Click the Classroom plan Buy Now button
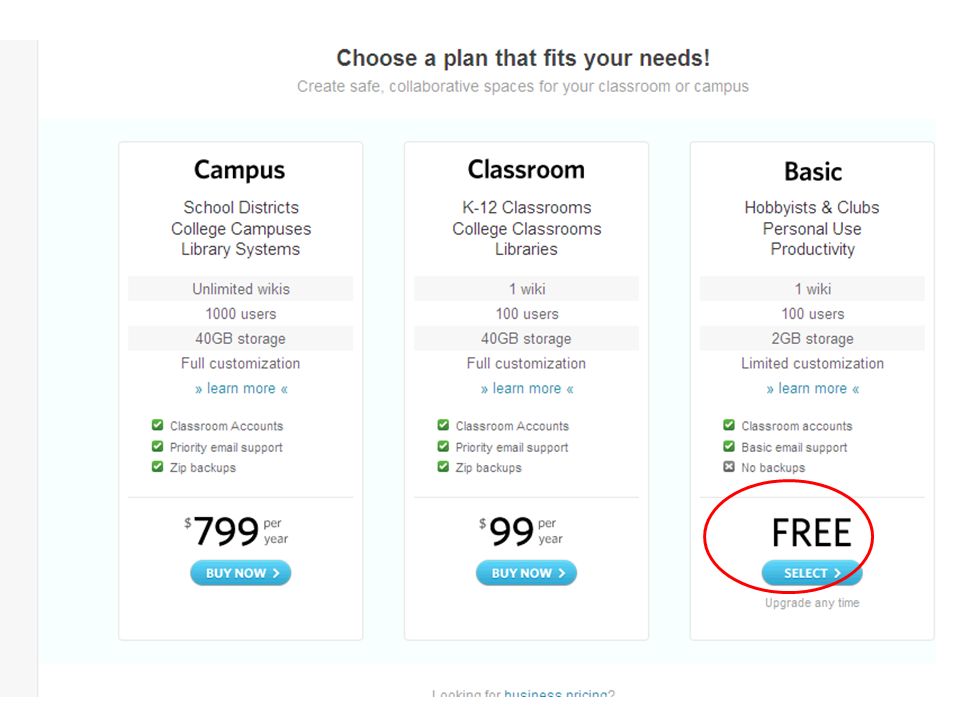Screen dimensions: 960x720 527,573
